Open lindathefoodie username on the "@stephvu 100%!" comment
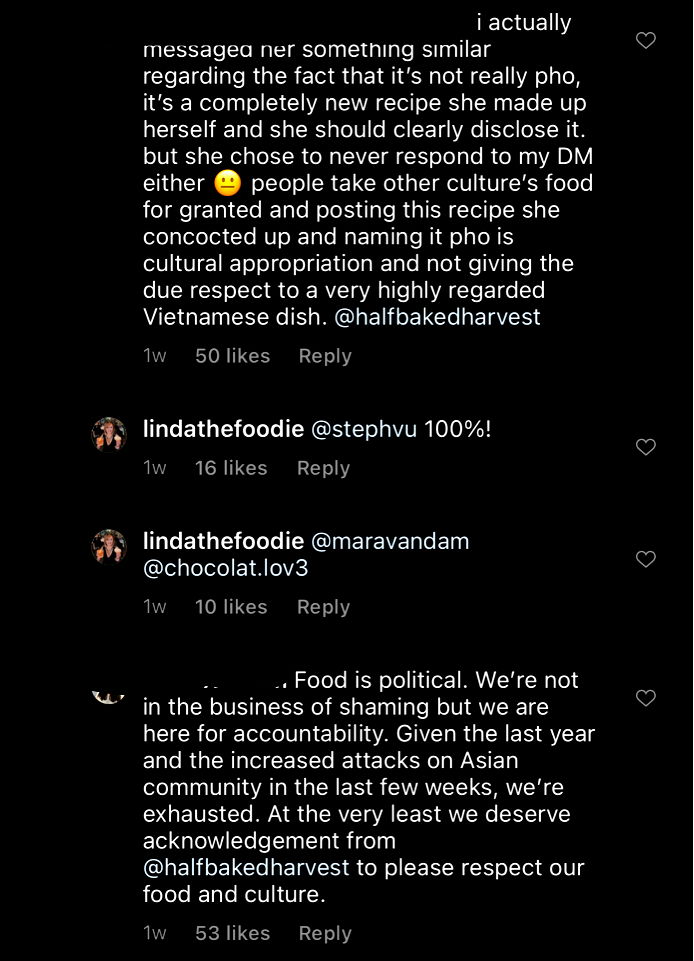Viewport: 694px width, 961px height. [x=223, y=430]
